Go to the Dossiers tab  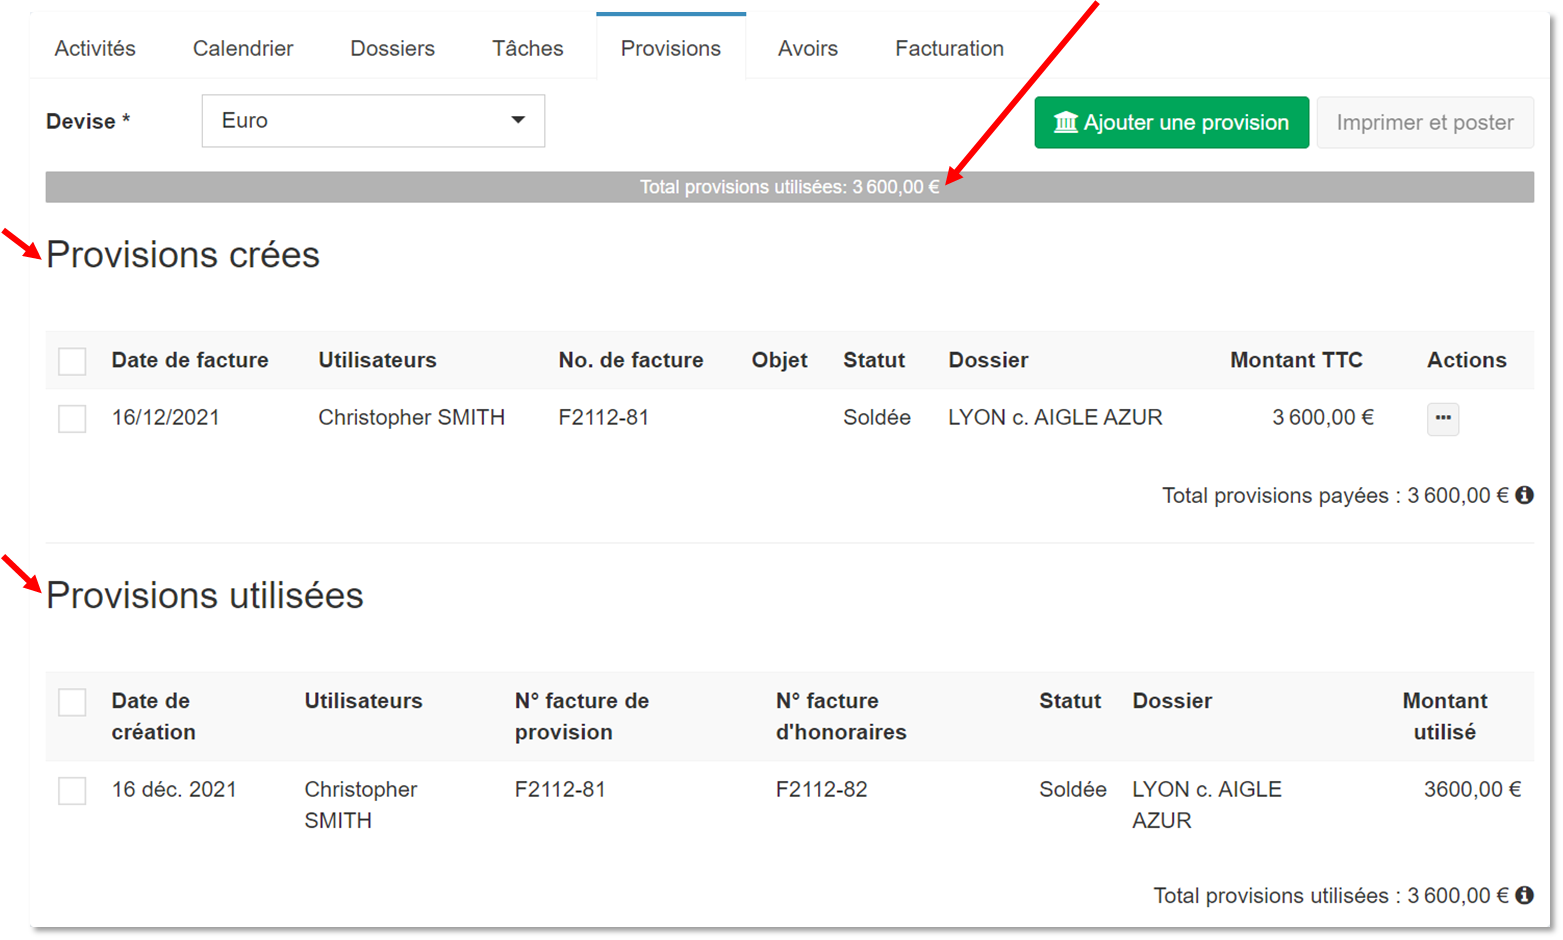coord(392,48)
